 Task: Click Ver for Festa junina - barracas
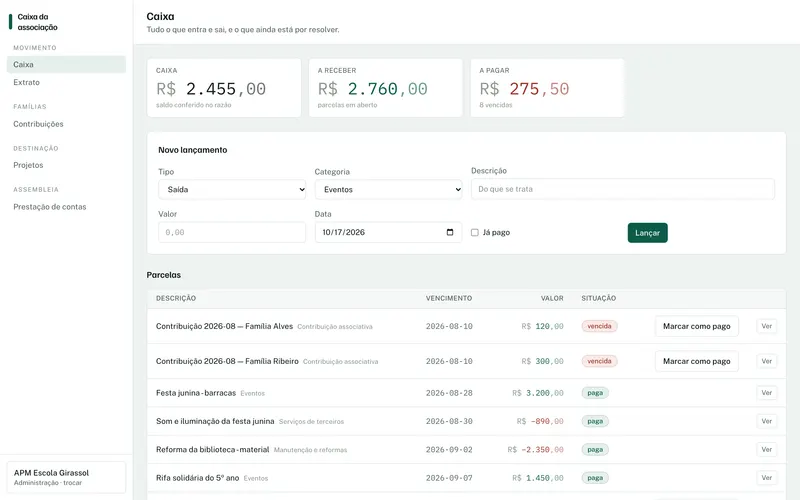coord(766,393)
